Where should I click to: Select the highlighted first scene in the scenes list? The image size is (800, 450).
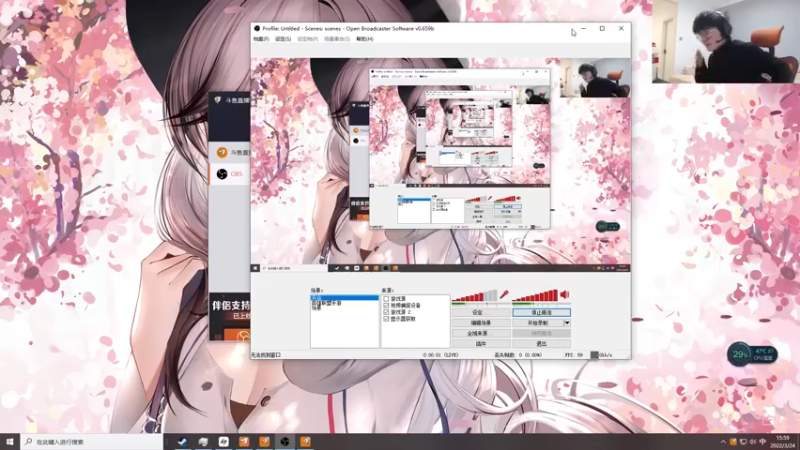coord(344,297)
